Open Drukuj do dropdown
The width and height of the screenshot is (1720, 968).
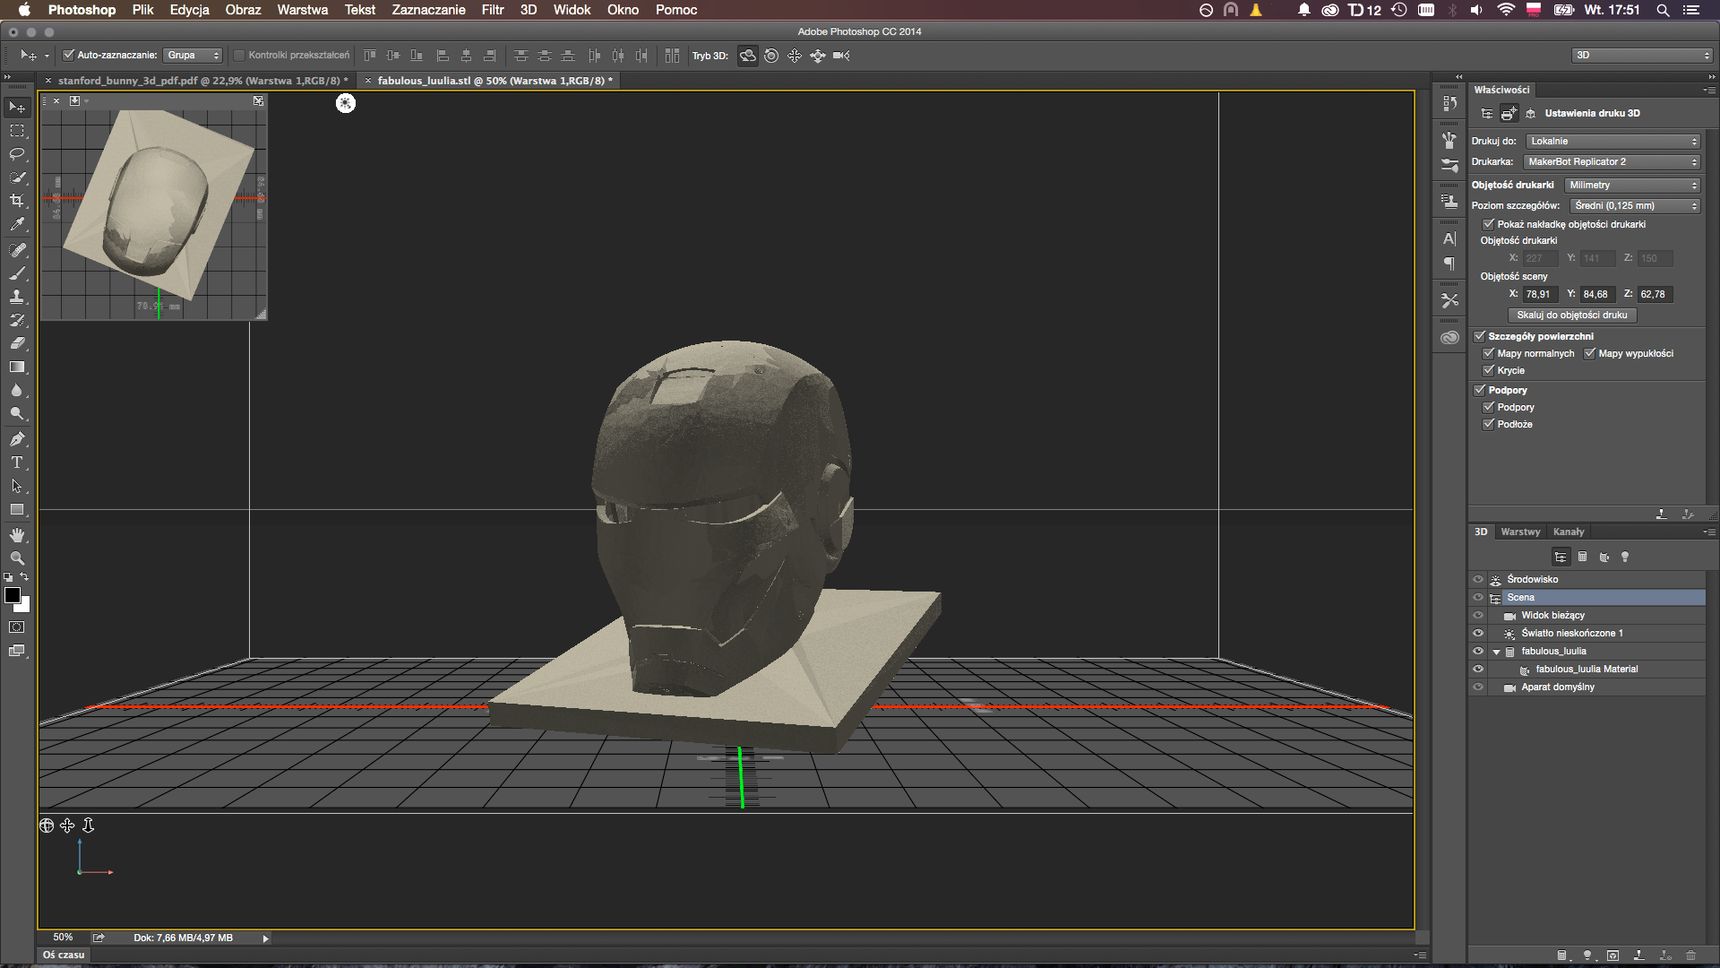tap(1613, 141)
